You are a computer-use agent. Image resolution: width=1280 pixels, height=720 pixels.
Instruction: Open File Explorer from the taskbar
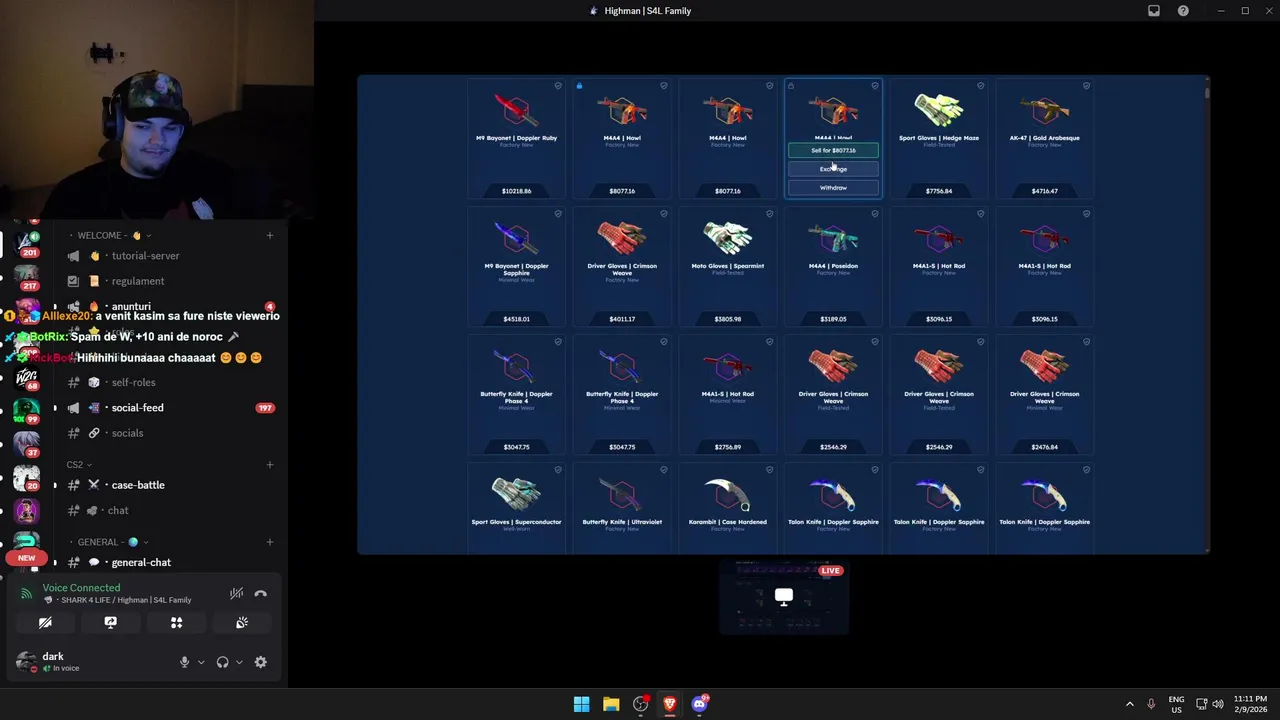coord(611,704)
